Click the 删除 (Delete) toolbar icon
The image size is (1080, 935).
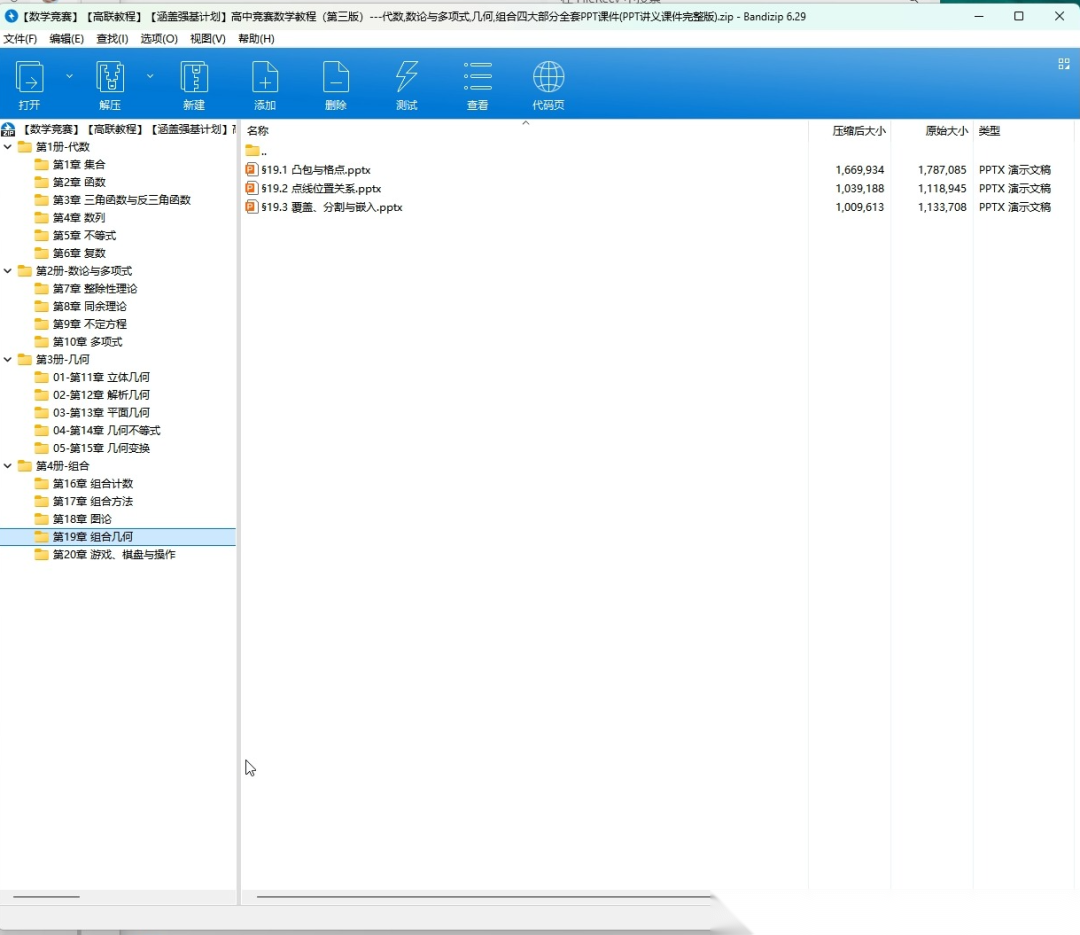336,79
